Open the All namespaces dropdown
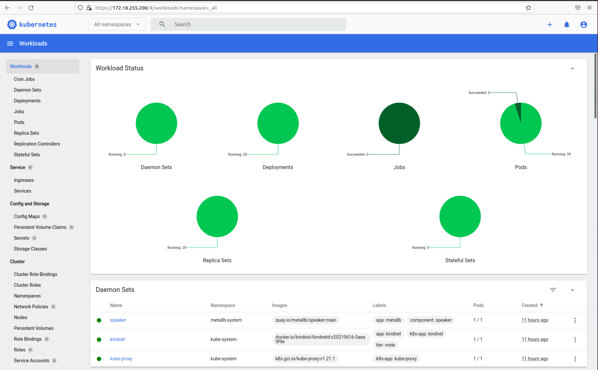The image size is (598, 370). (117, 24)
